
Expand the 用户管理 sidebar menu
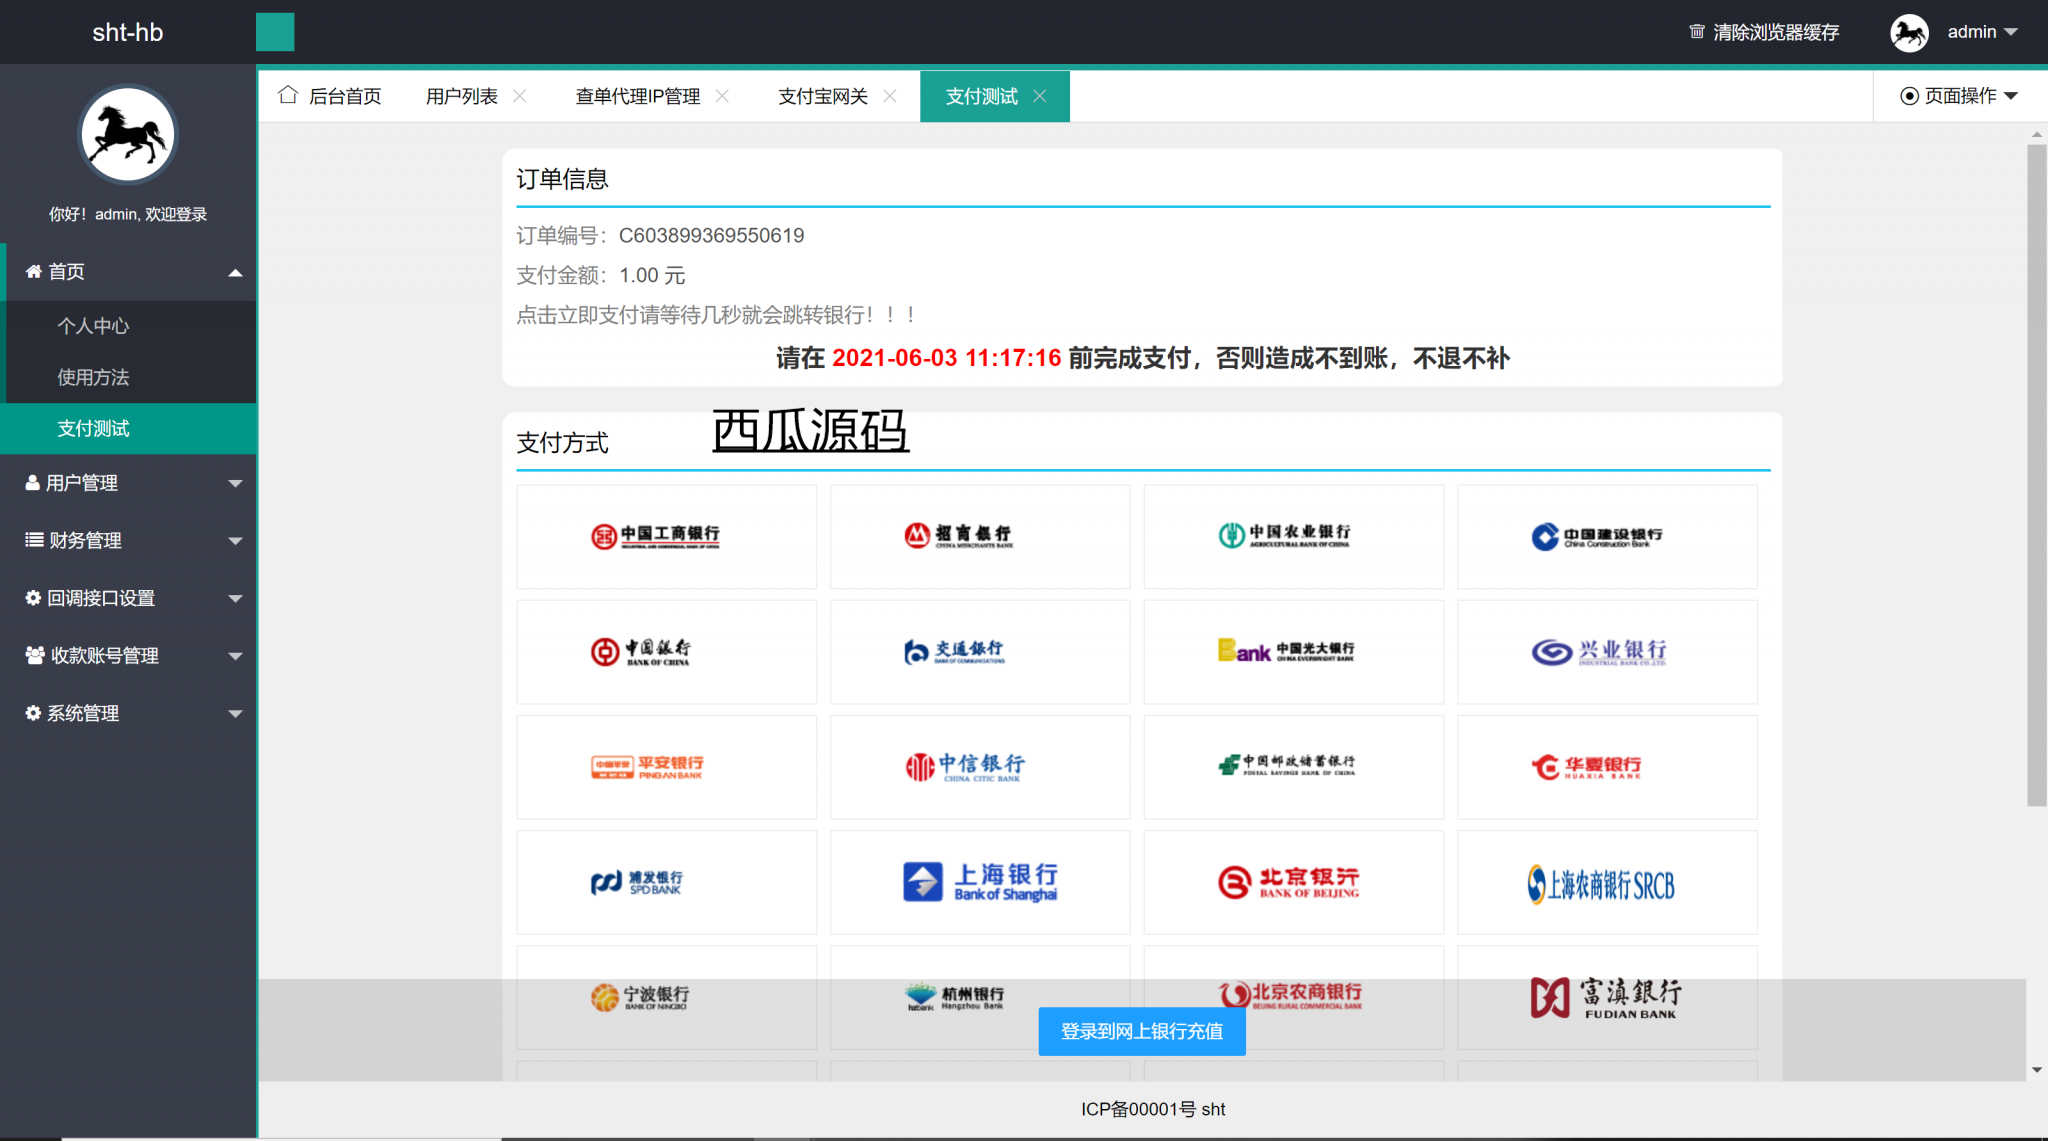tap(130, 483)
